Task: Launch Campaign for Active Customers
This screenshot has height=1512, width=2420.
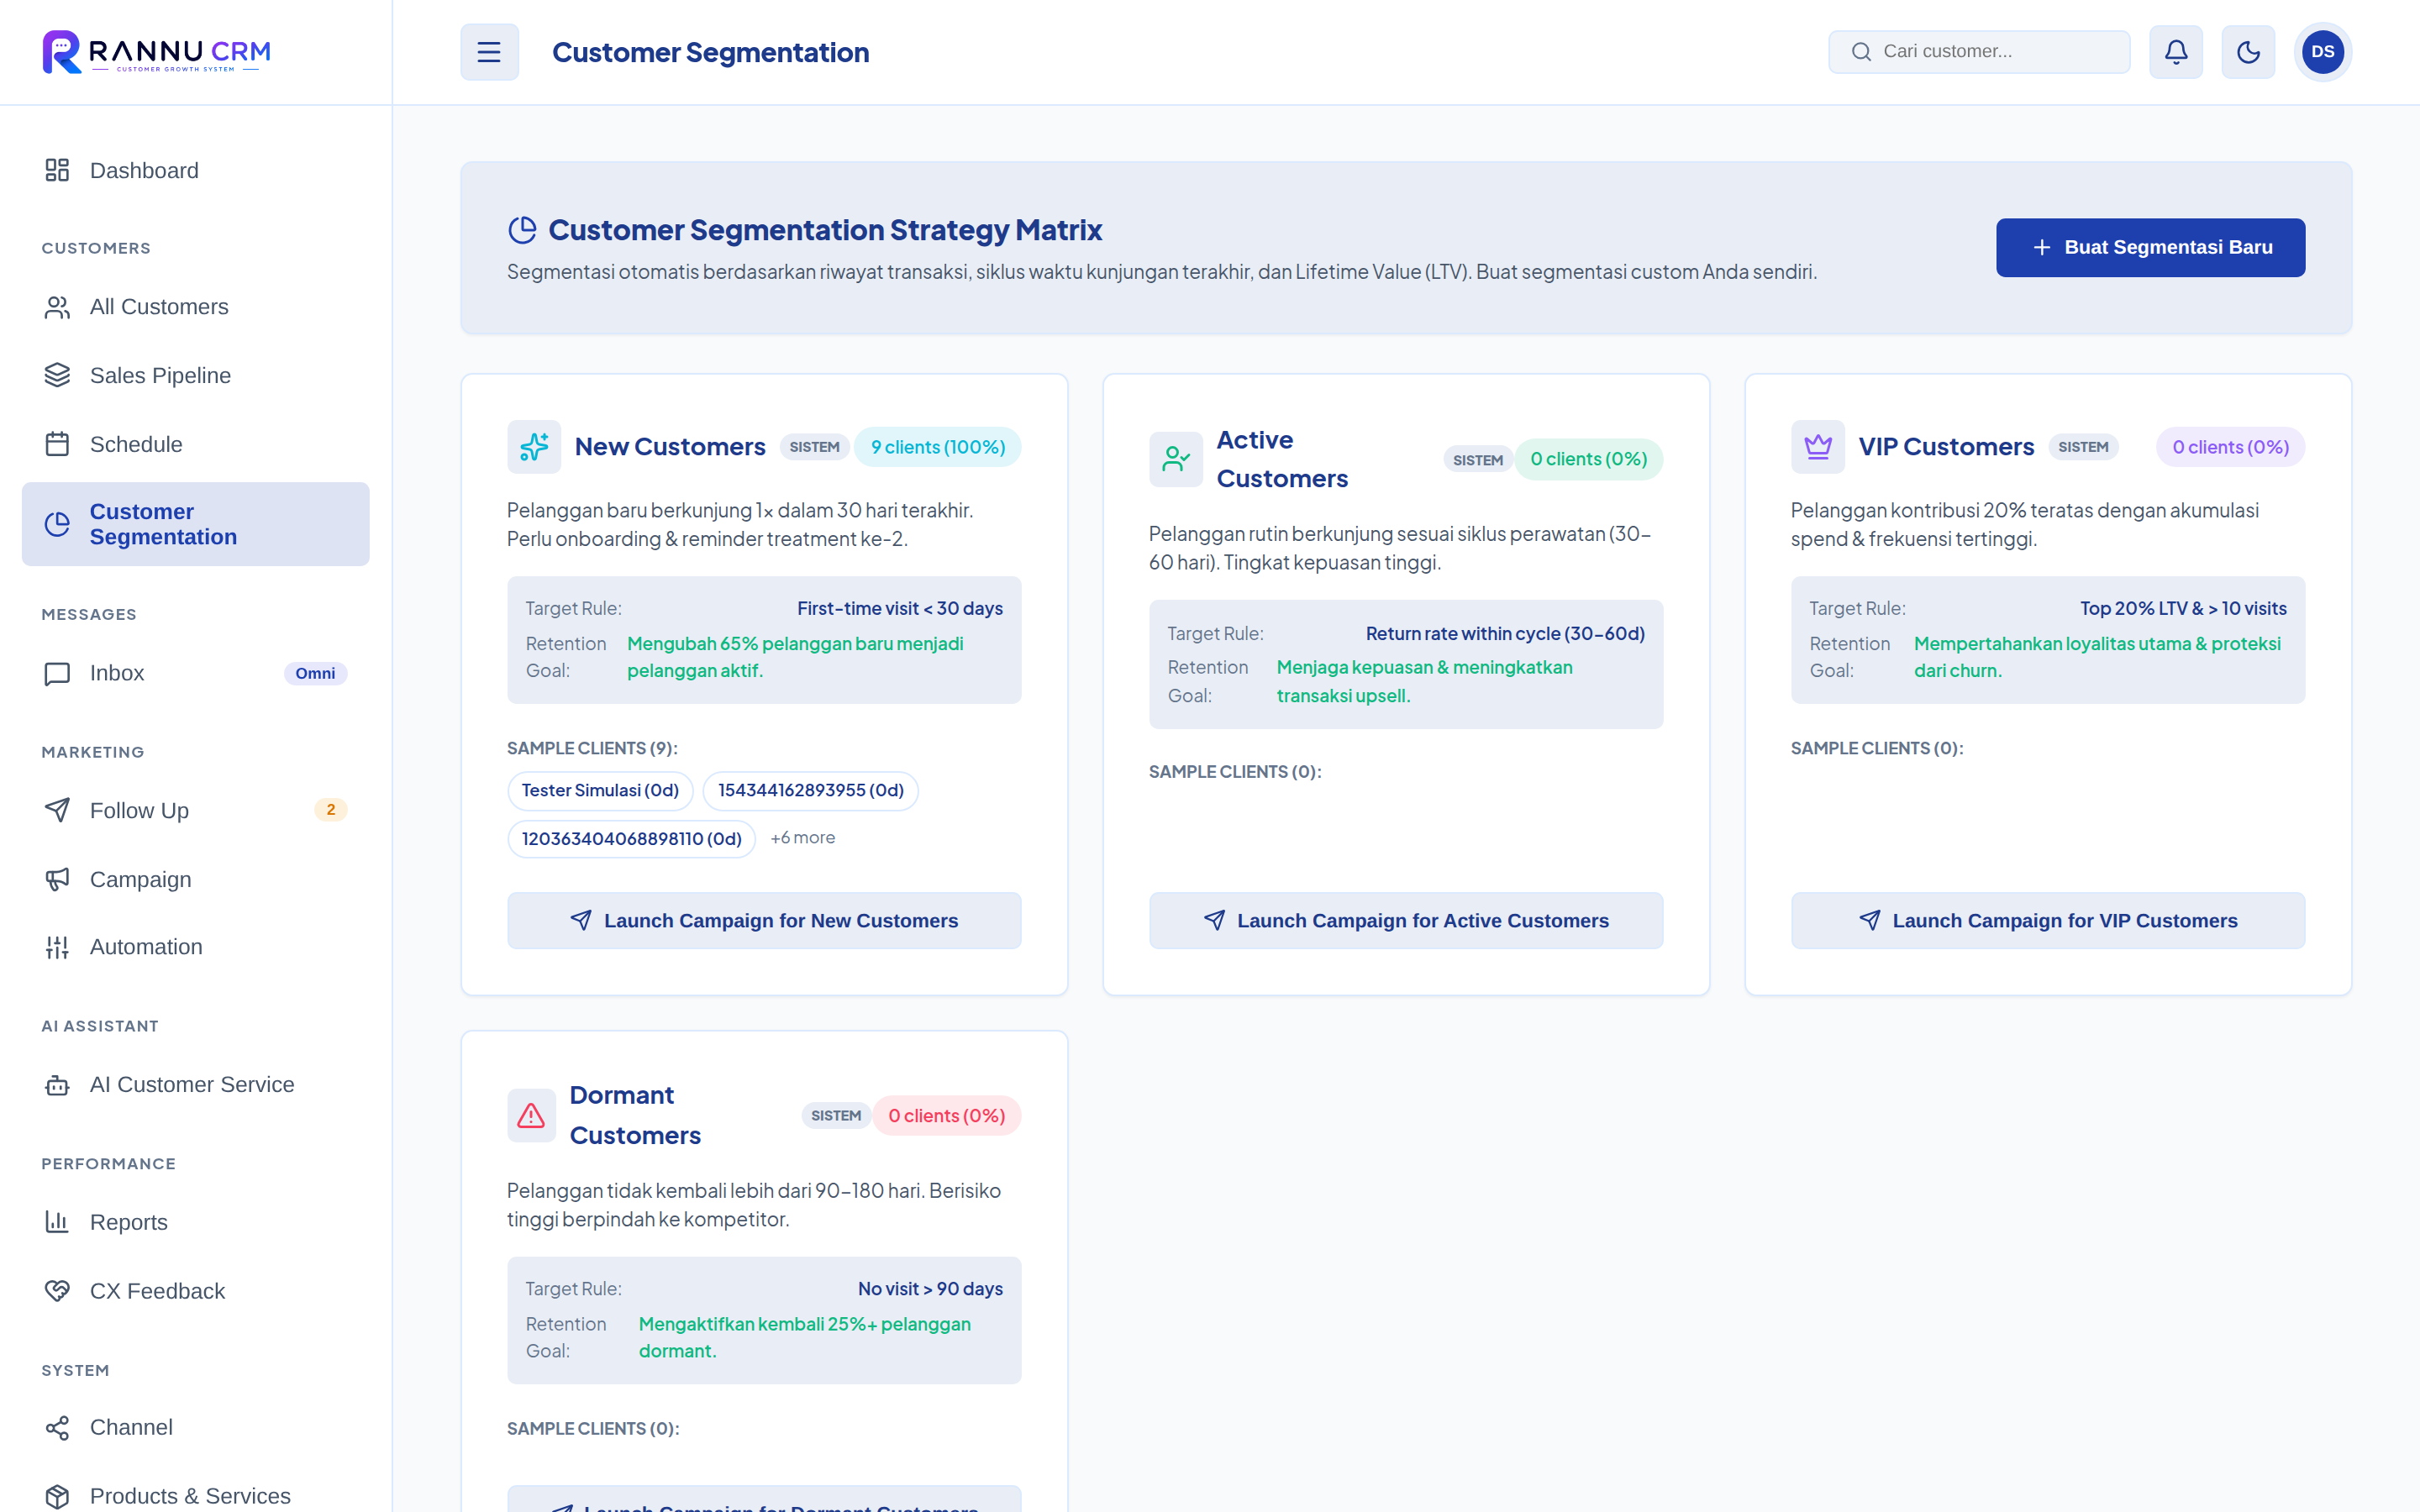Action: (1405, 920)
